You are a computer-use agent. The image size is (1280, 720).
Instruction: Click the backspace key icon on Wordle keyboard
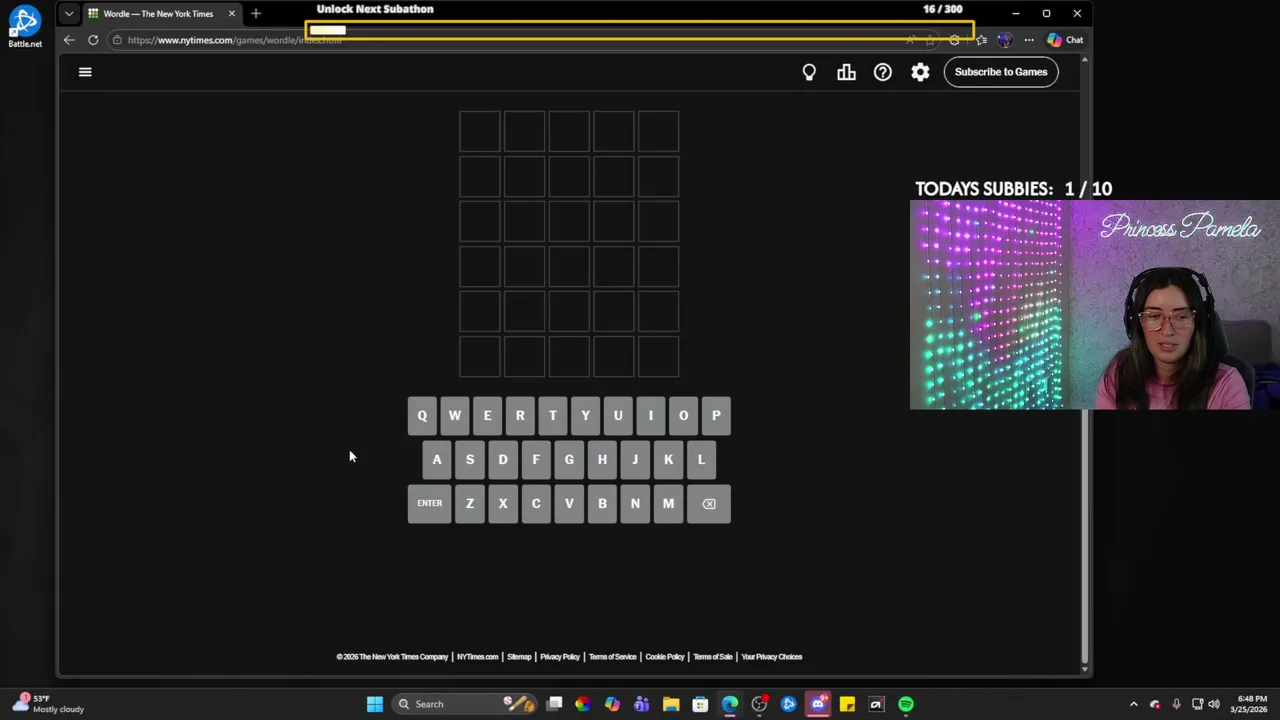(x=709, y=504)
